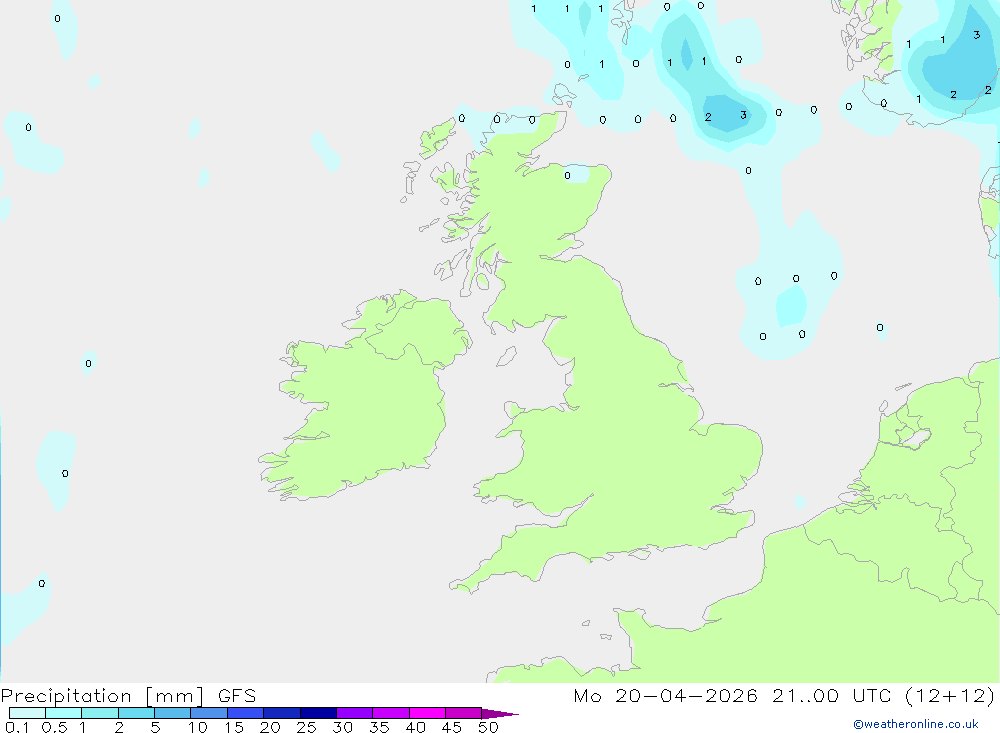Open the weatheronline.co.uk copyright link
Viewport: 1000px width, 733px height.
[916, 724]
